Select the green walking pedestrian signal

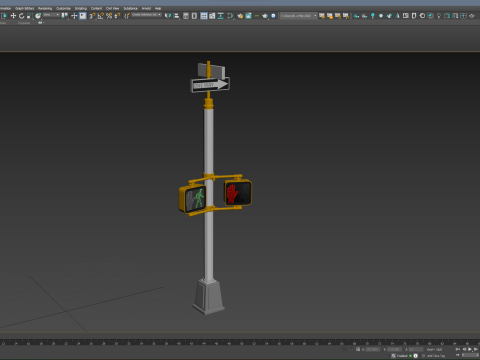[193, 199]
